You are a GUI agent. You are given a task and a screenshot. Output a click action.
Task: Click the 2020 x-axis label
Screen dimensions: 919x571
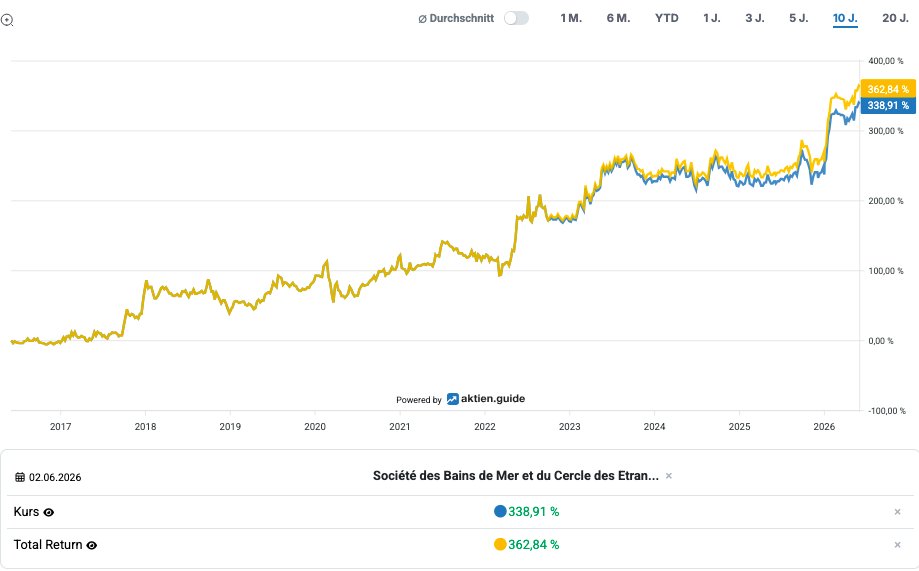[315, 427]
